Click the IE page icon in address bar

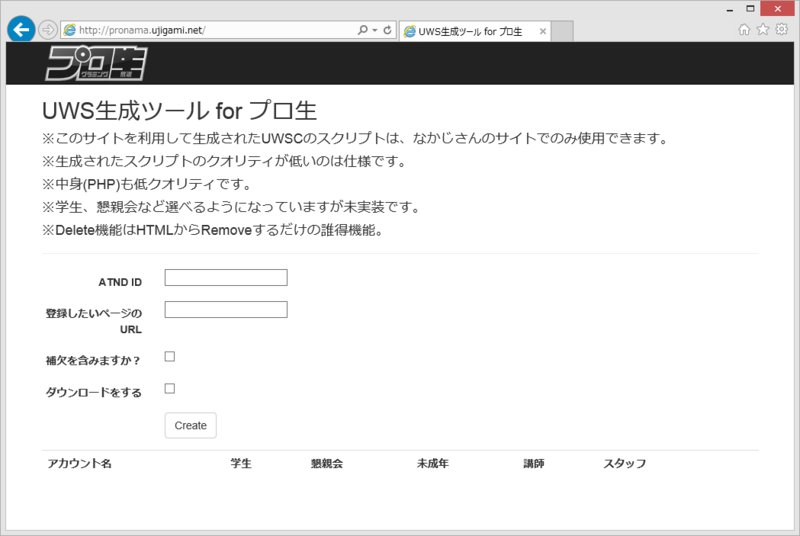pyautogui.click(x=69, y=30)
